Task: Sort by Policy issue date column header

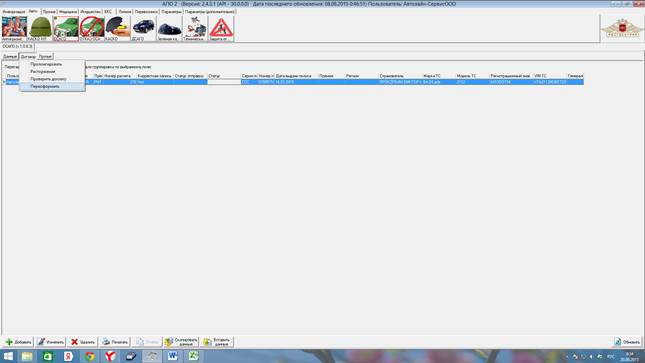Action: coord(296,76)
